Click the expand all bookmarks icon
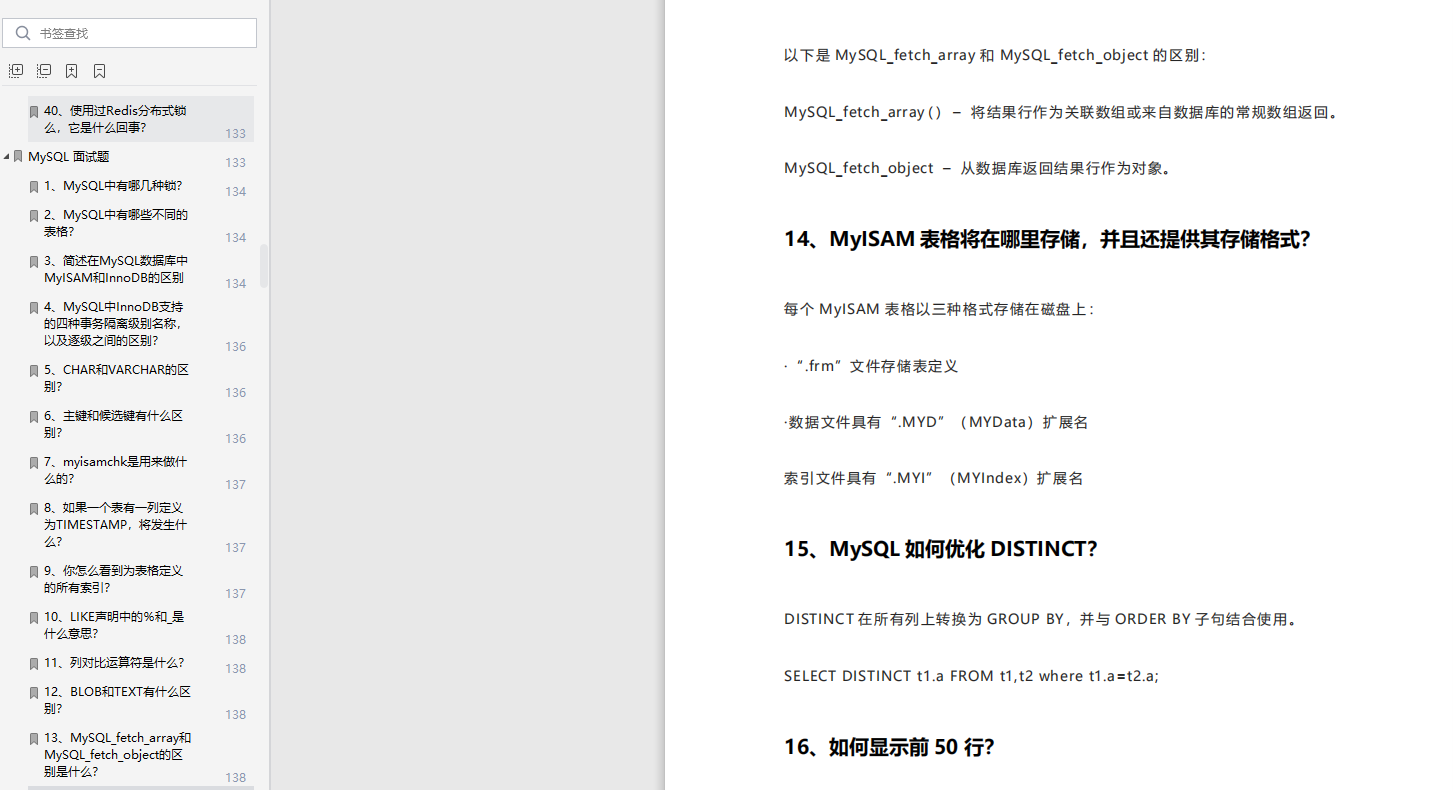Viewport: 1453px width, 790px height. [16, 70]
